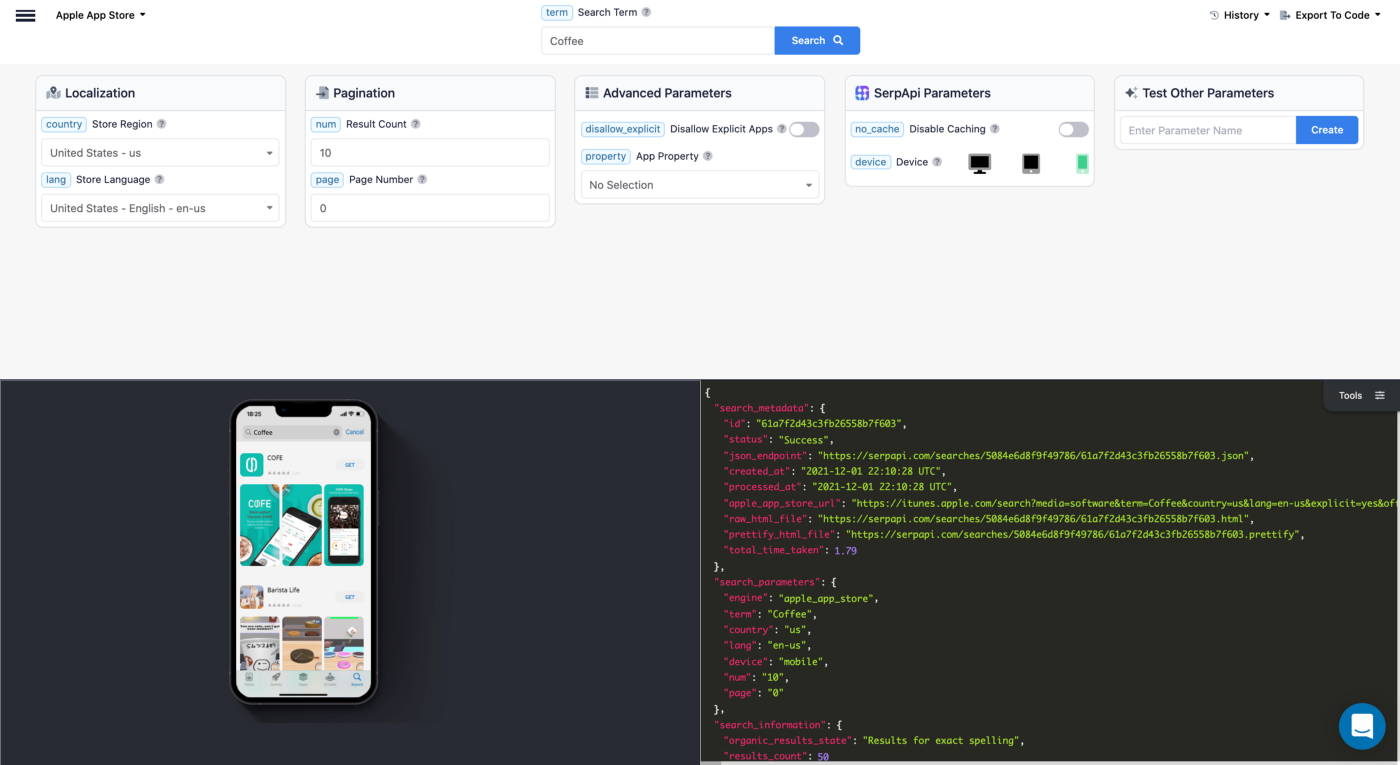Tap the Today tab icon on phone
Viewport: 1400px width, 765px height.
pos(249,678)
